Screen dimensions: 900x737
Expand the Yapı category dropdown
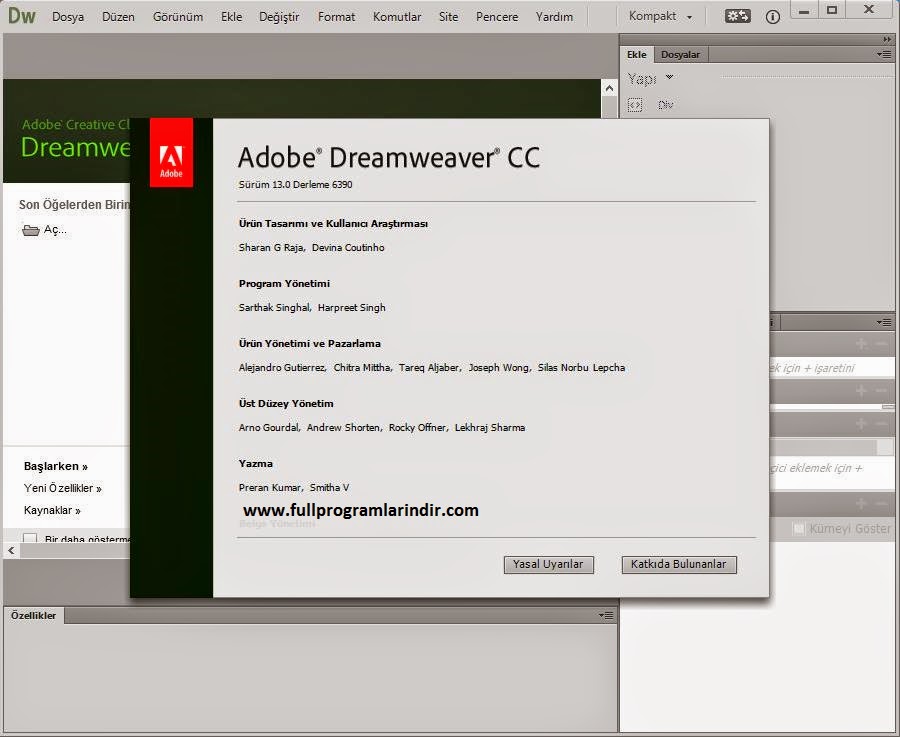[x=650, y=78]
